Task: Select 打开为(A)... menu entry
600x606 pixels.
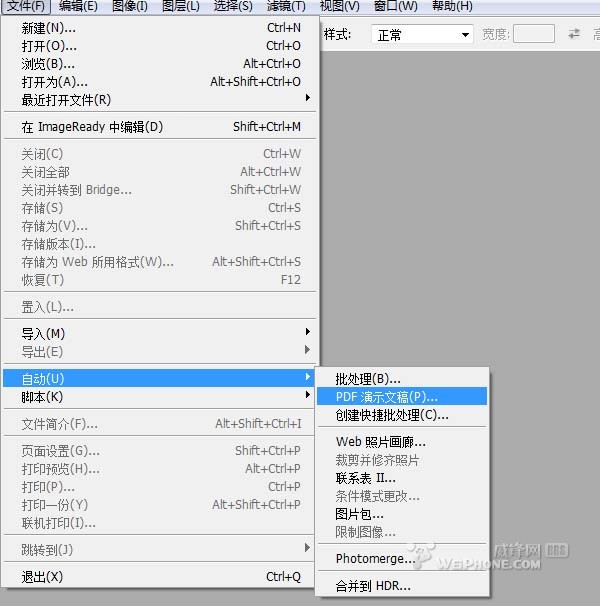Action: [161, 82]
